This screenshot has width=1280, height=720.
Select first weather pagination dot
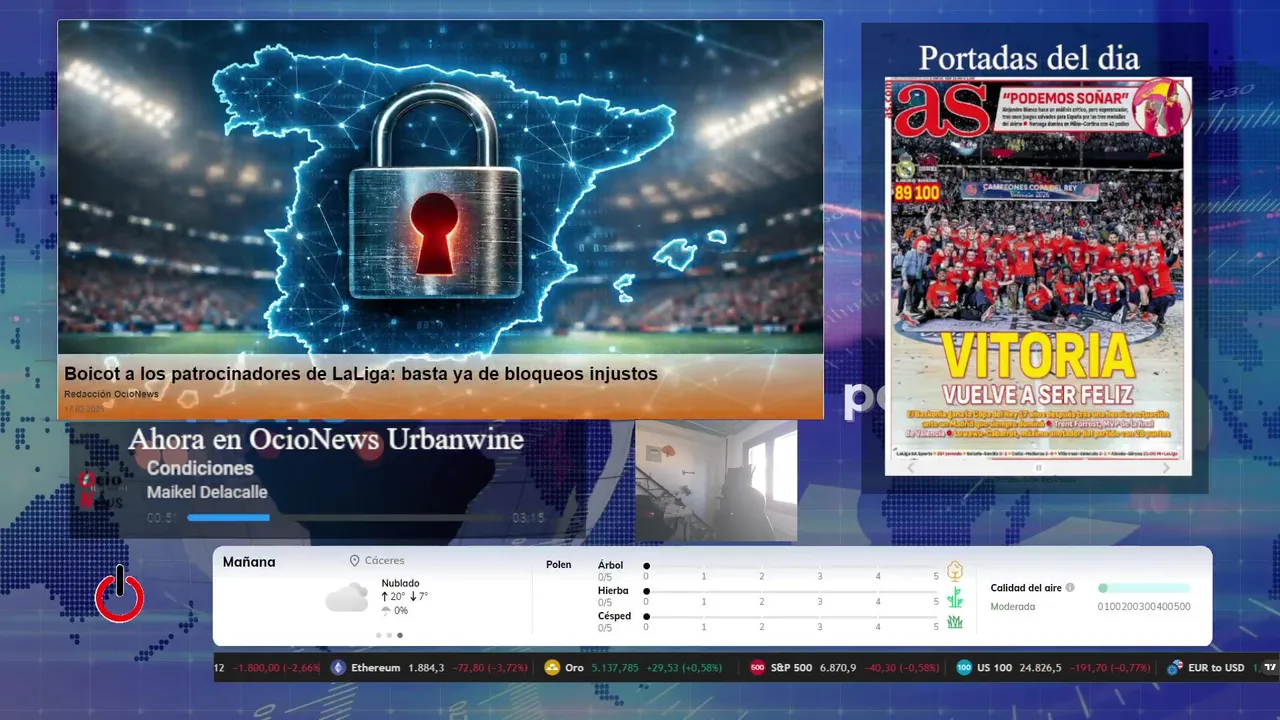coord(379,635)
